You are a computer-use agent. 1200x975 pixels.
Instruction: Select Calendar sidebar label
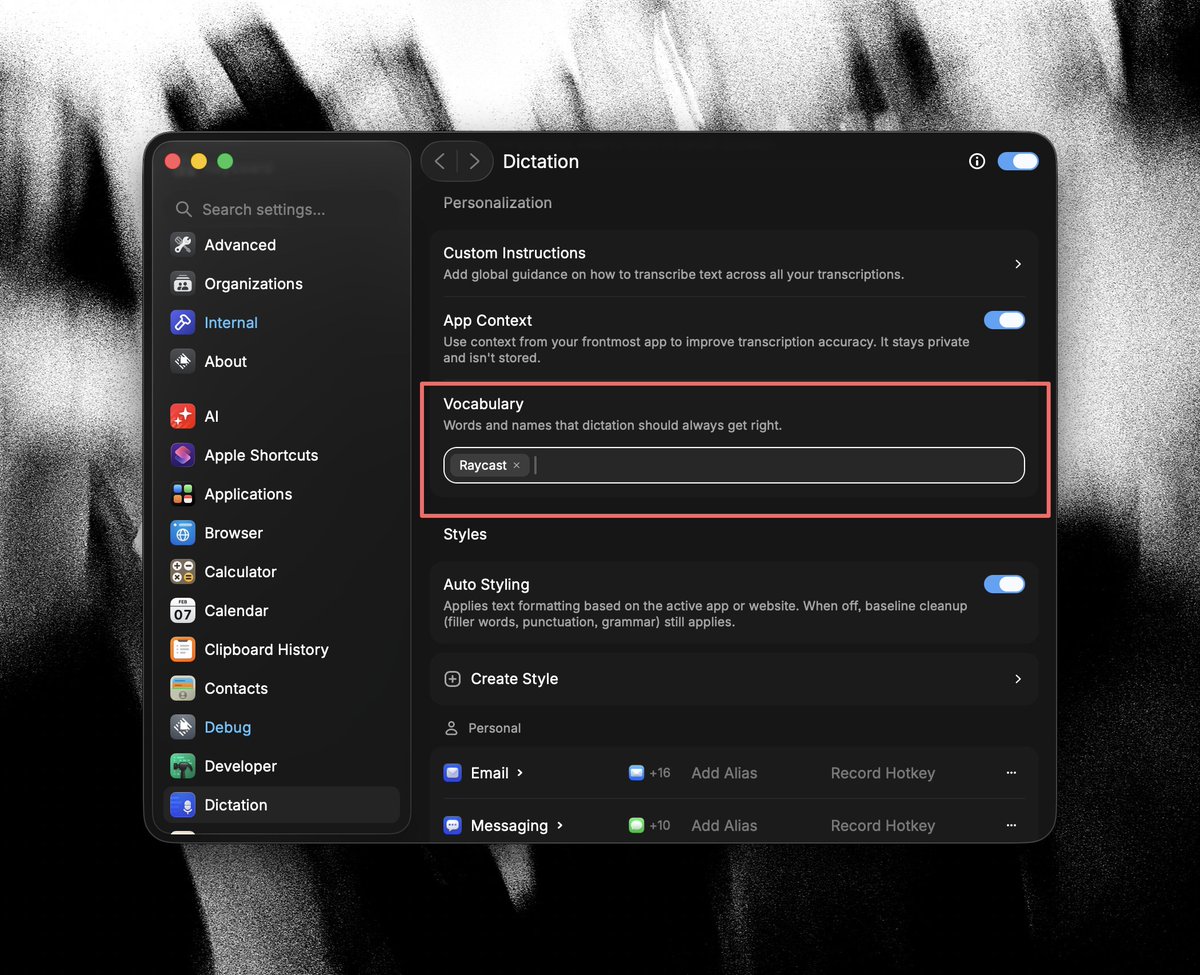pyautogui.click(x=236, y=611)
